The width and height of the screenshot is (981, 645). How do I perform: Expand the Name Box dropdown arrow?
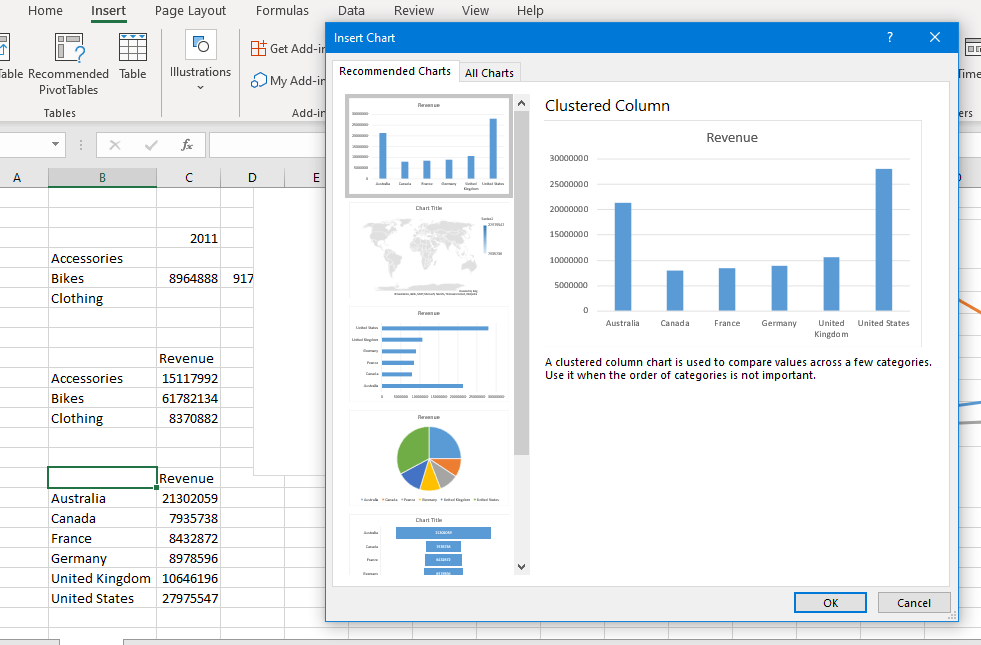[x=57, y=145]
